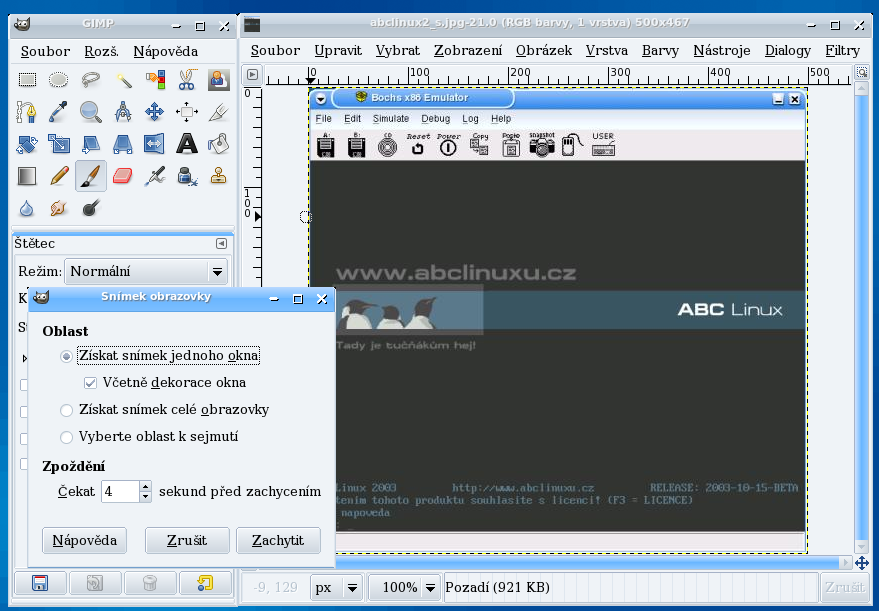Screen dimensions: 879x611
Task: Choose the Foreground Select tool
Action: 219,80
